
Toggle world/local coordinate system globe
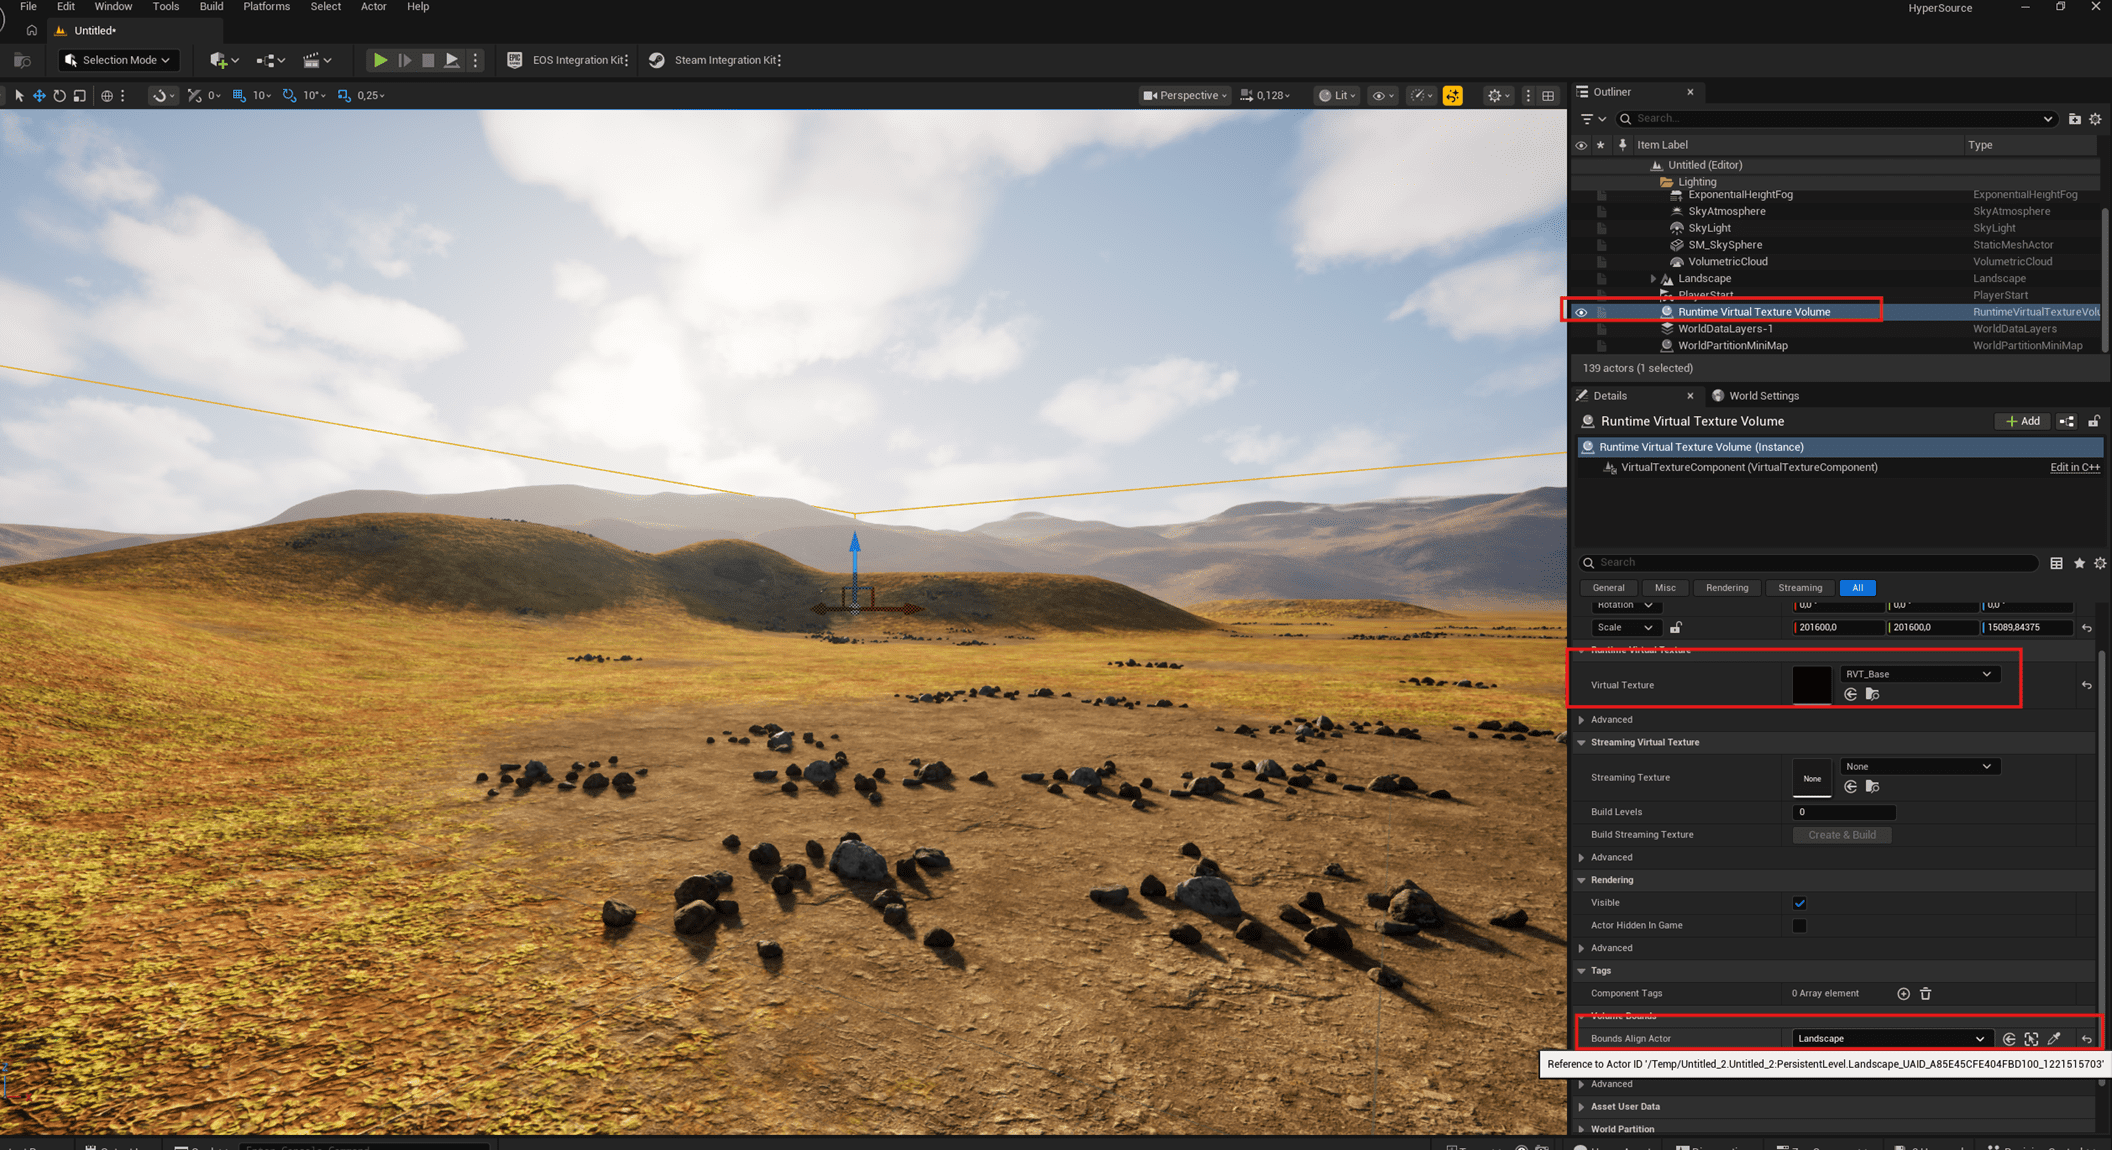click(107, 95)
